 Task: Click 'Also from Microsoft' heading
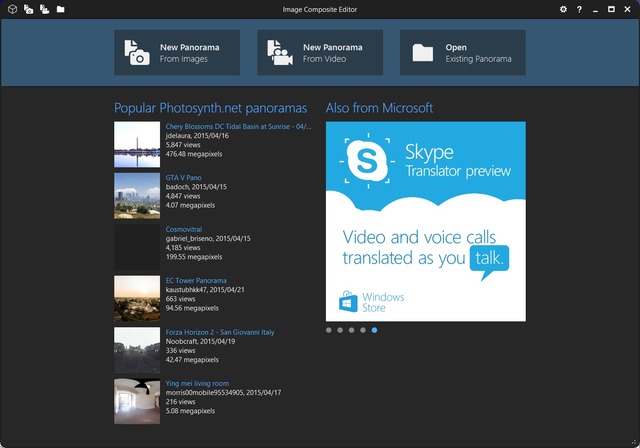pyautogui.click(x=379, y=108)
